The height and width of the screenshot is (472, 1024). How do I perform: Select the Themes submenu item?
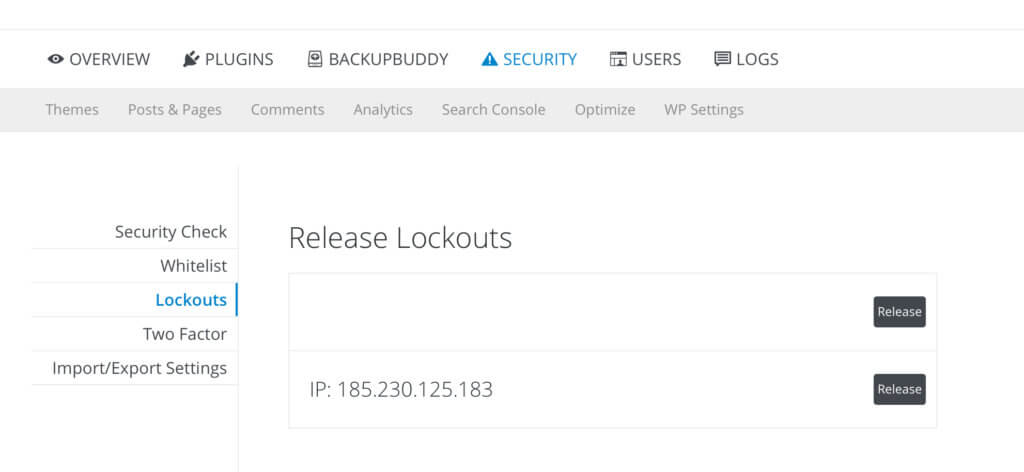point(72,110)
